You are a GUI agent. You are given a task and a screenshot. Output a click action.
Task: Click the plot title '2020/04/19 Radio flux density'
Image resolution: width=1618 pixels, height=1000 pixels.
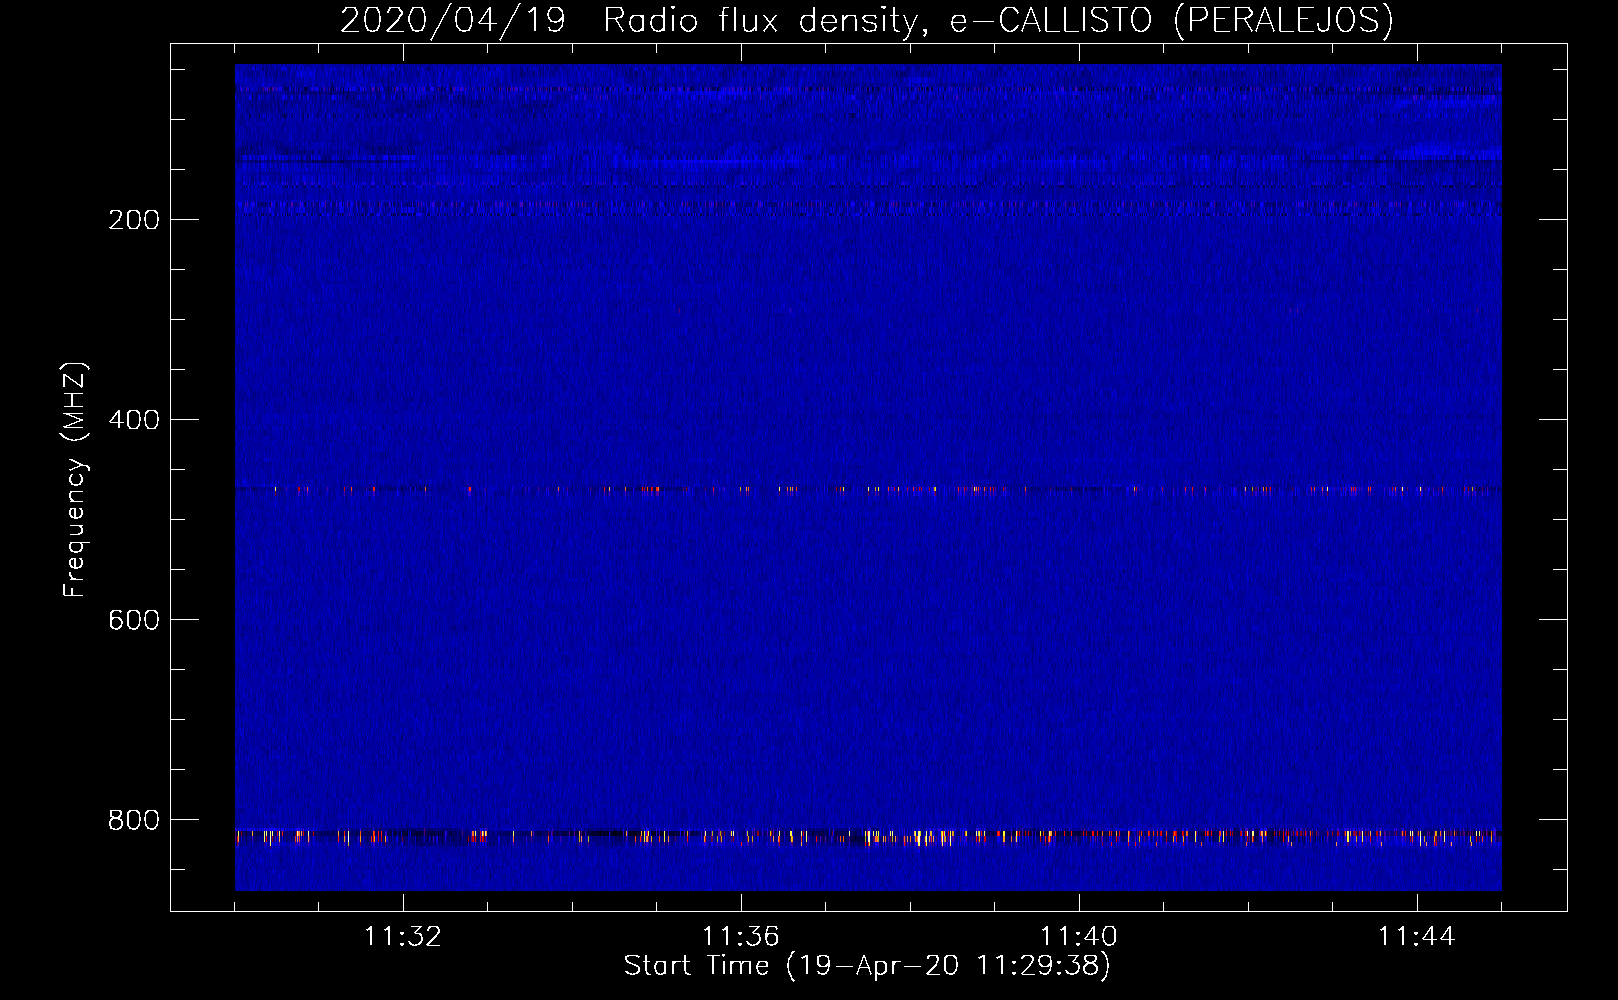867,20
